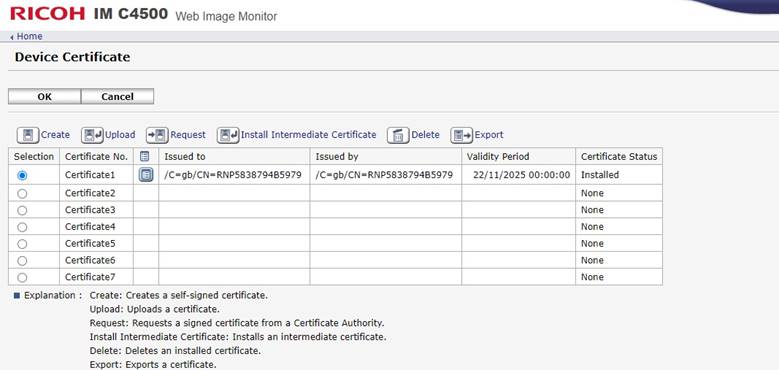
Task: Select the Certificate3 radio button
Action: pyautogui.click(x=22, y=210)
